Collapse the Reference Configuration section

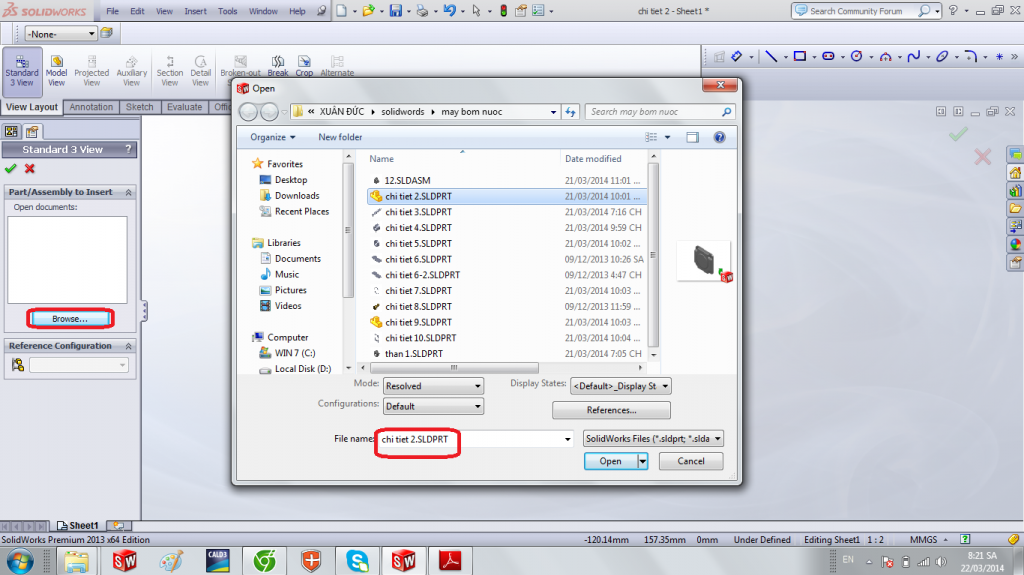pyautogui.click(x=129, y=346)
